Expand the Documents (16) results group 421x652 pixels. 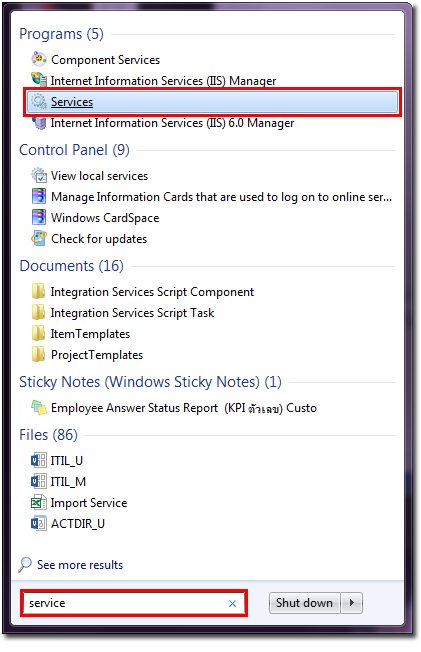71,266
